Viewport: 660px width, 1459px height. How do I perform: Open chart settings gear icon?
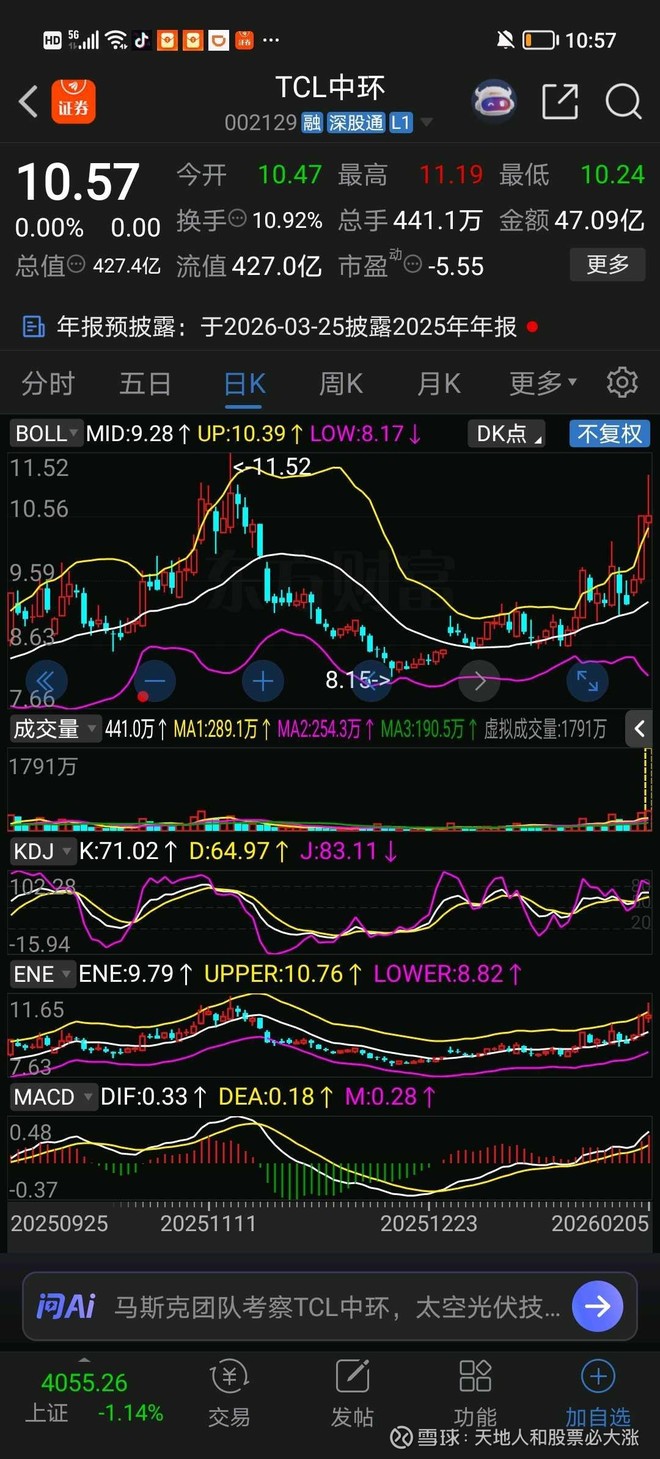[622, 382]
